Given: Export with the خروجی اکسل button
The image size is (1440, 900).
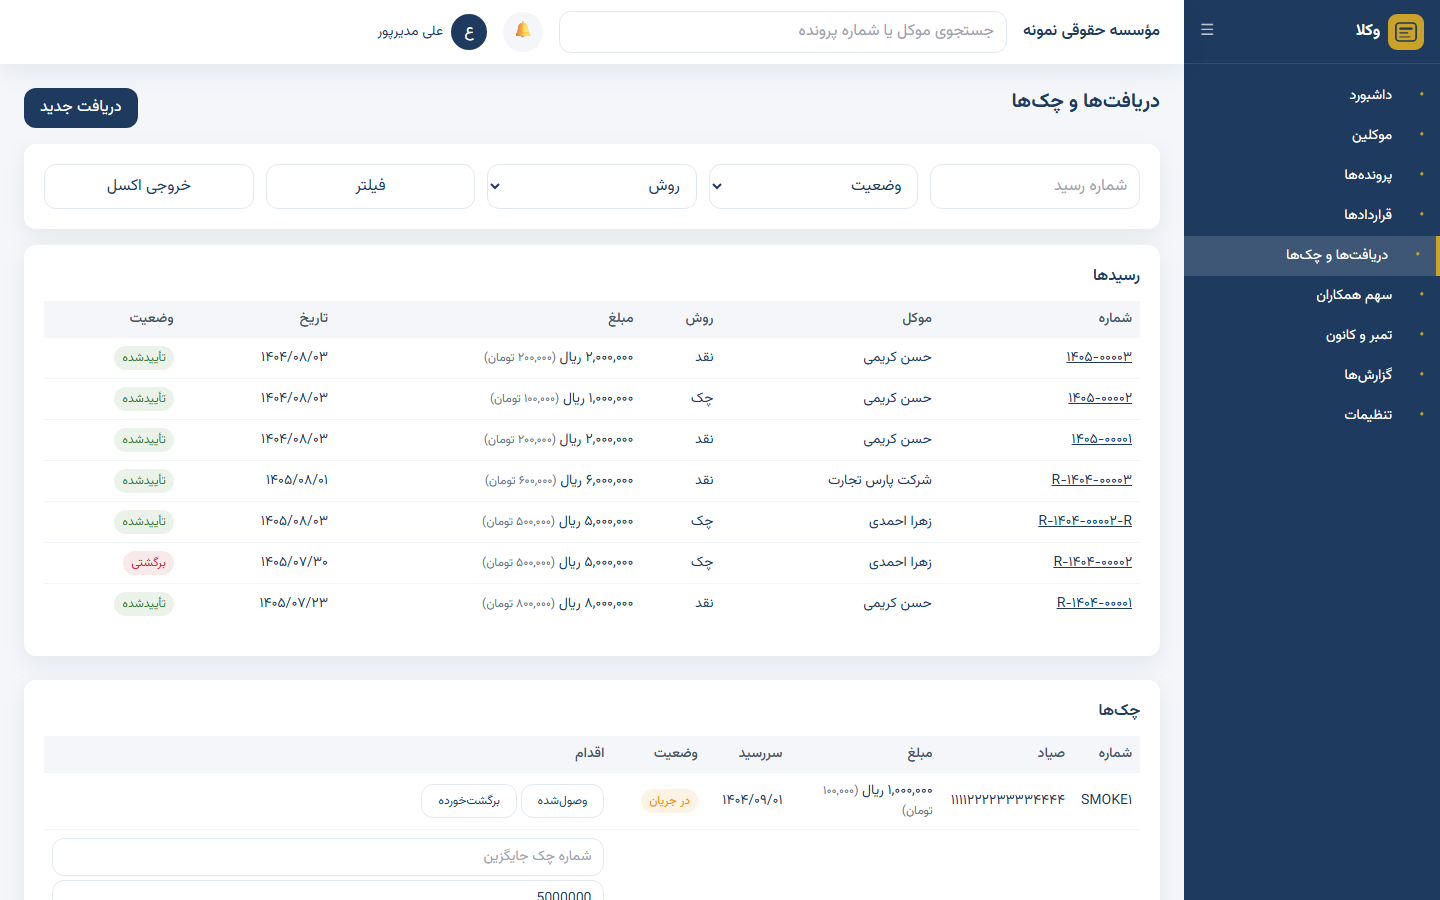Looking at the screenshot, I should tap(149, 186).
